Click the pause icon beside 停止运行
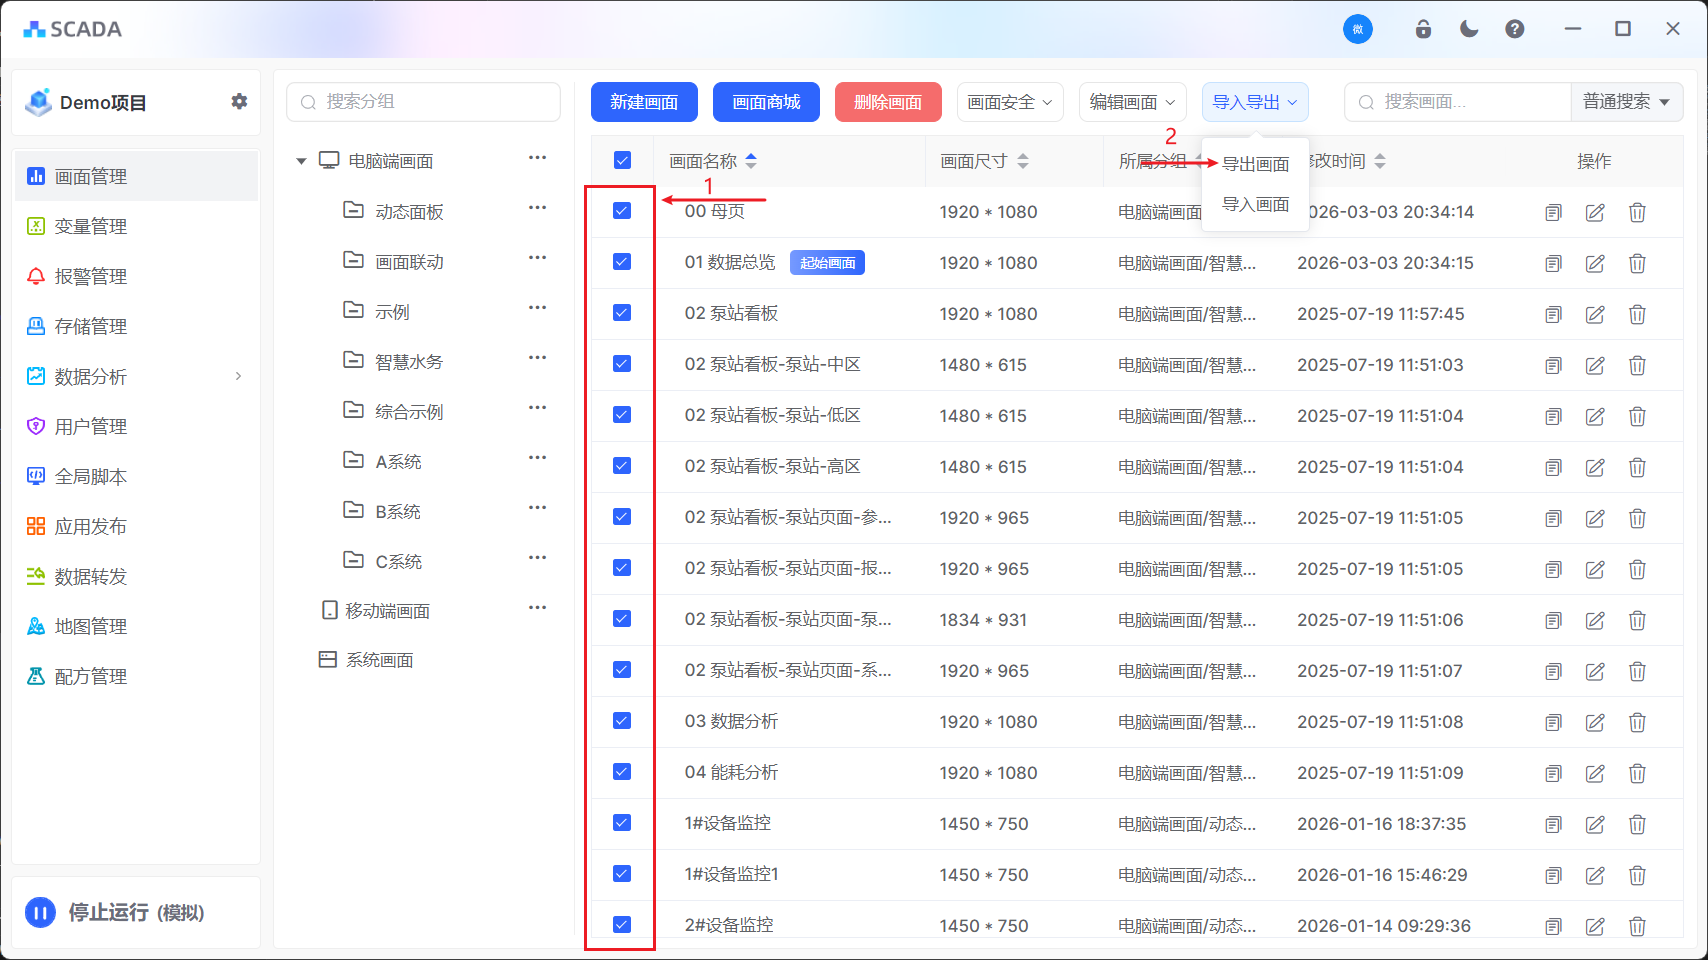Screen dimensions: 1708x960 pos(40,912)
